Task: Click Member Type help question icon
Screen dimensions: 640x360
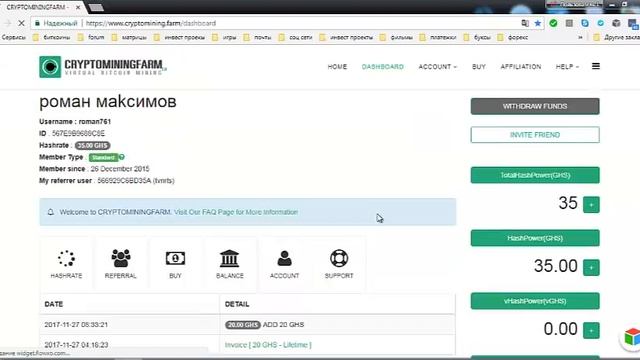Action: coord(122,157)
